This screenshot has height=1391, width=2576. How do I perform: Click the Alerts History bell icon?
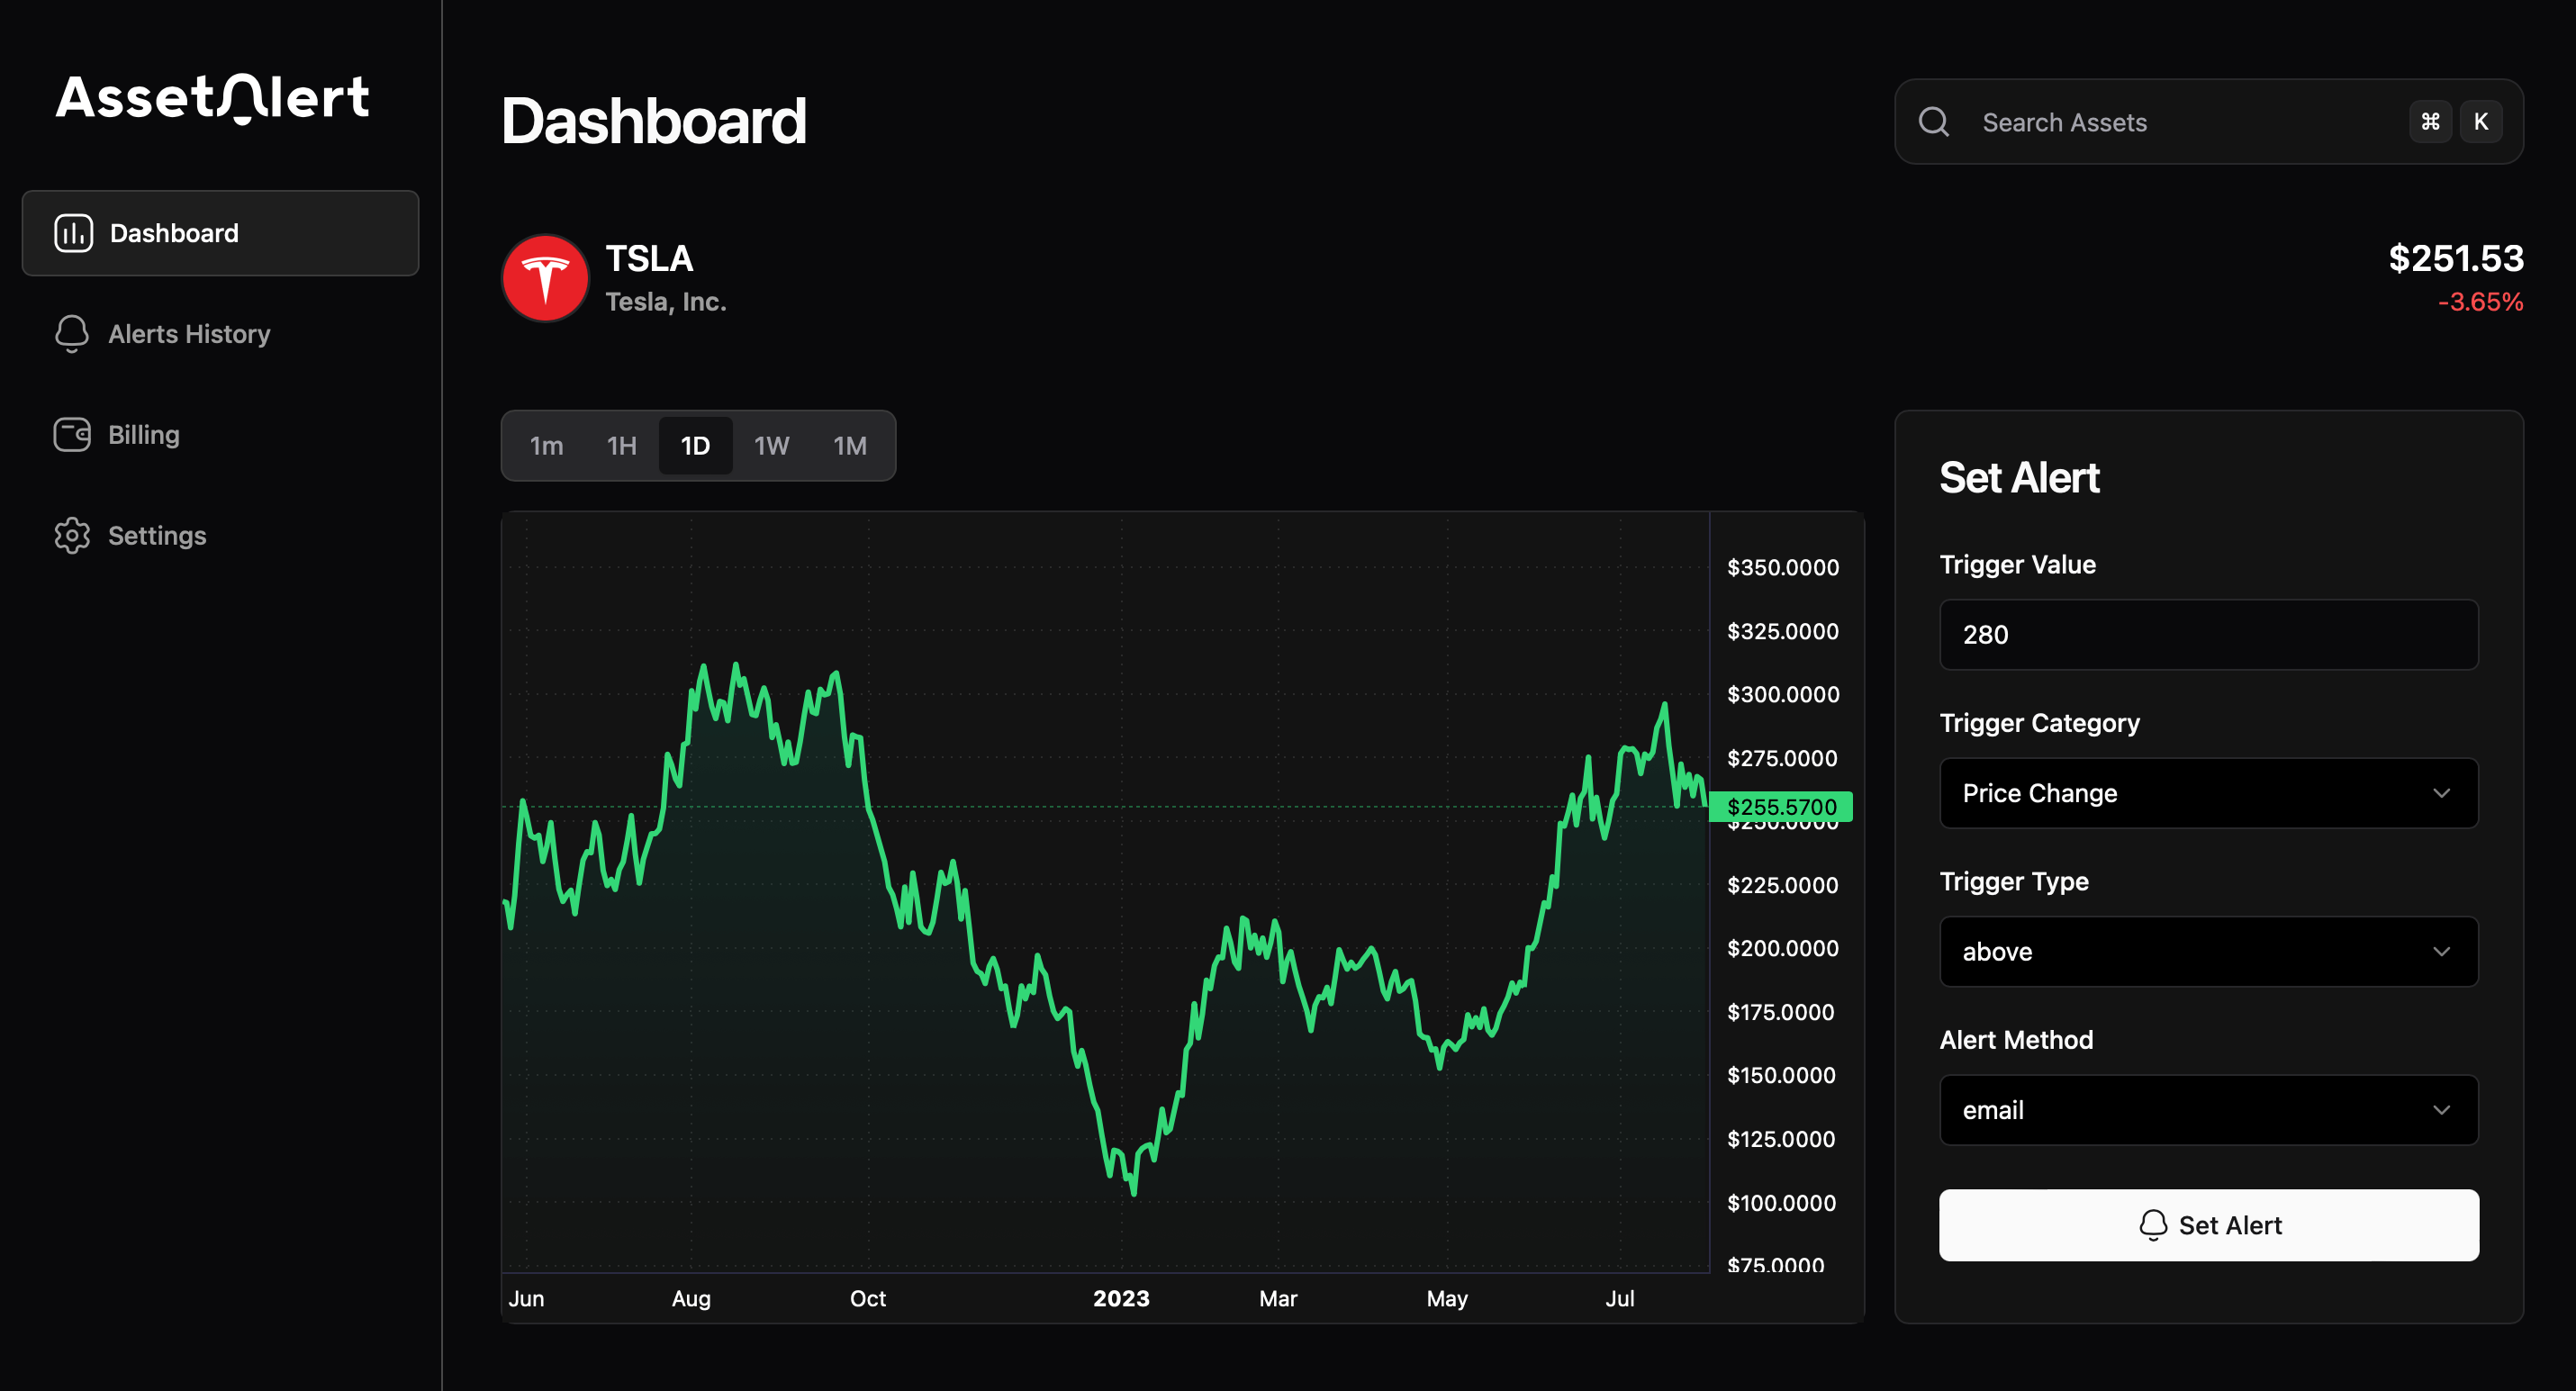click(x=72, y=334)
